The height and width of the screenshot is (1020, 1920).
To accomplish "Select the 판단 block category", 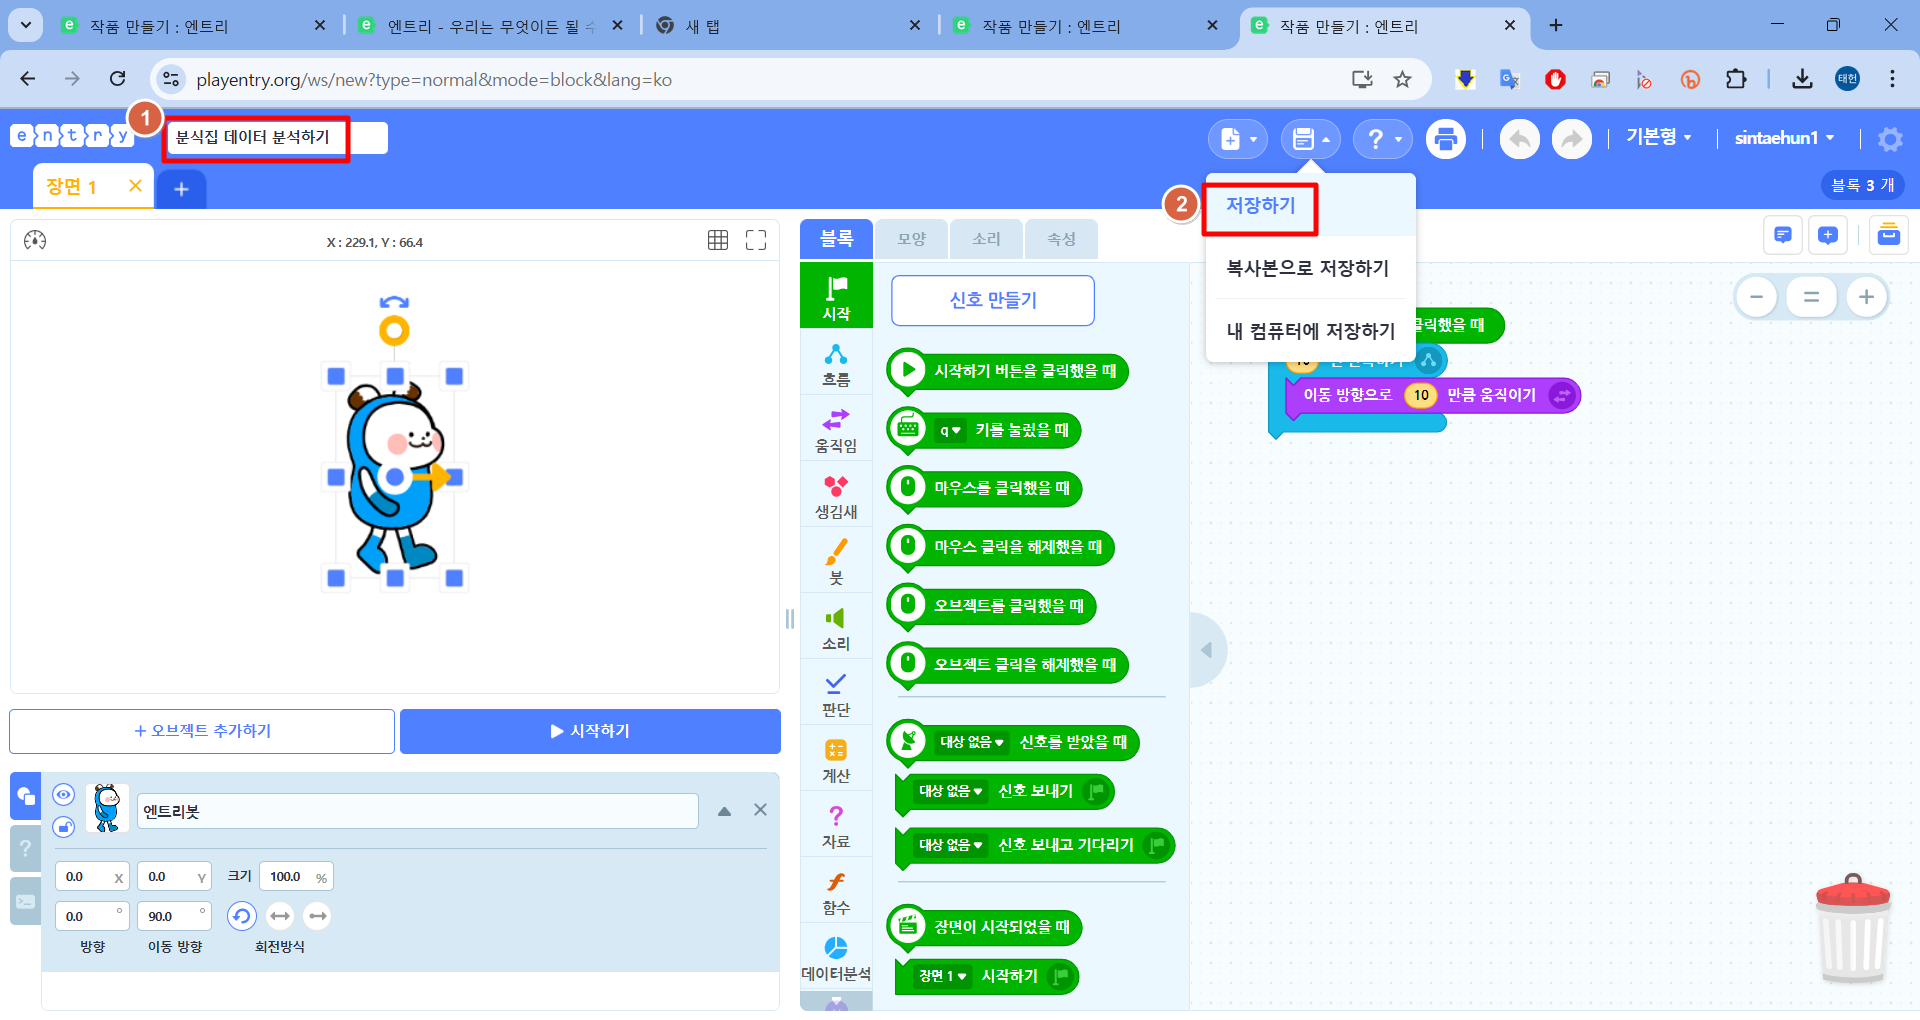I will (836, 695).
